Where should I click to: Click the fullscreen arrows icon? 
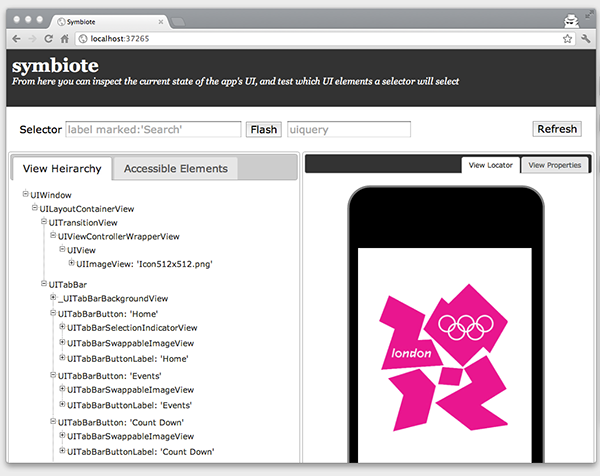point(589,15)
